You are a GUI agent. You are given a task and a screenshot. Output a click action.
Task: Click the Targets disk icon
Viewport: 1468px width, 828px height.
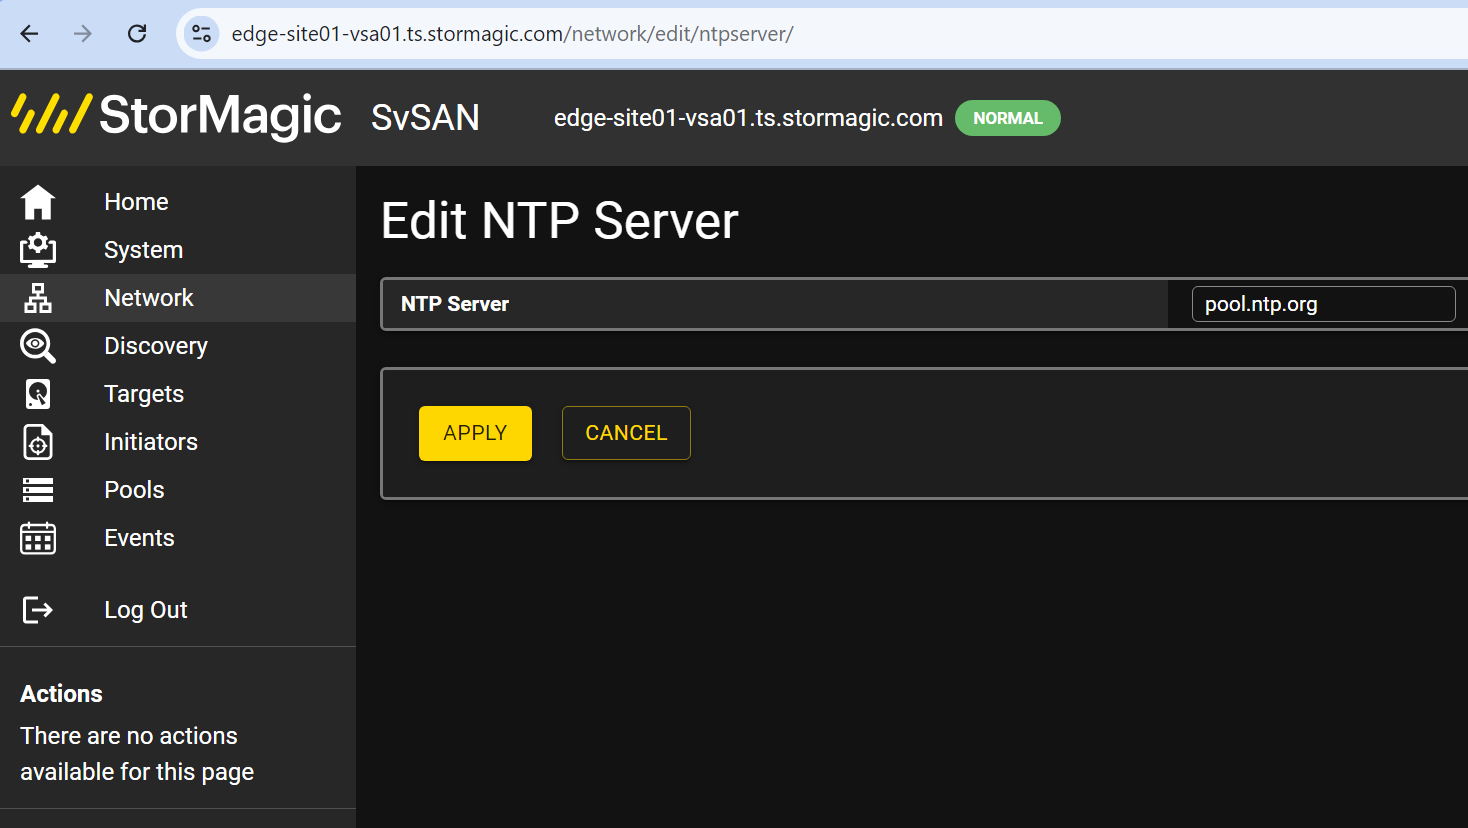tap(38, 394)
